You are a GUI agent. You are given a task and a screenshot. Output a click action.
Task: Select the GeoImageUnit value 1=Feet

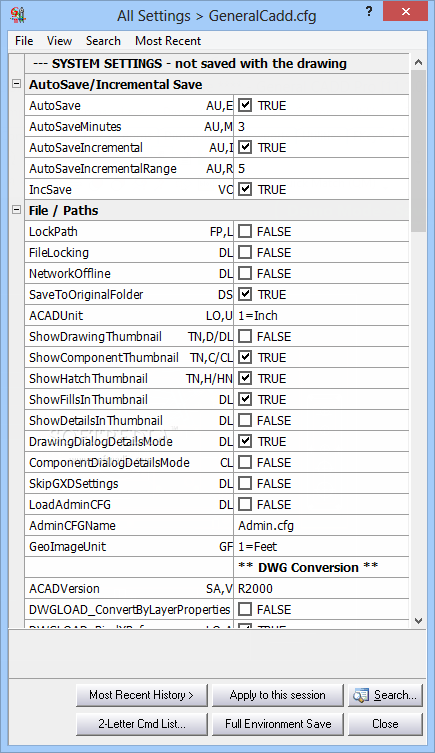click(x=321, y=547)
